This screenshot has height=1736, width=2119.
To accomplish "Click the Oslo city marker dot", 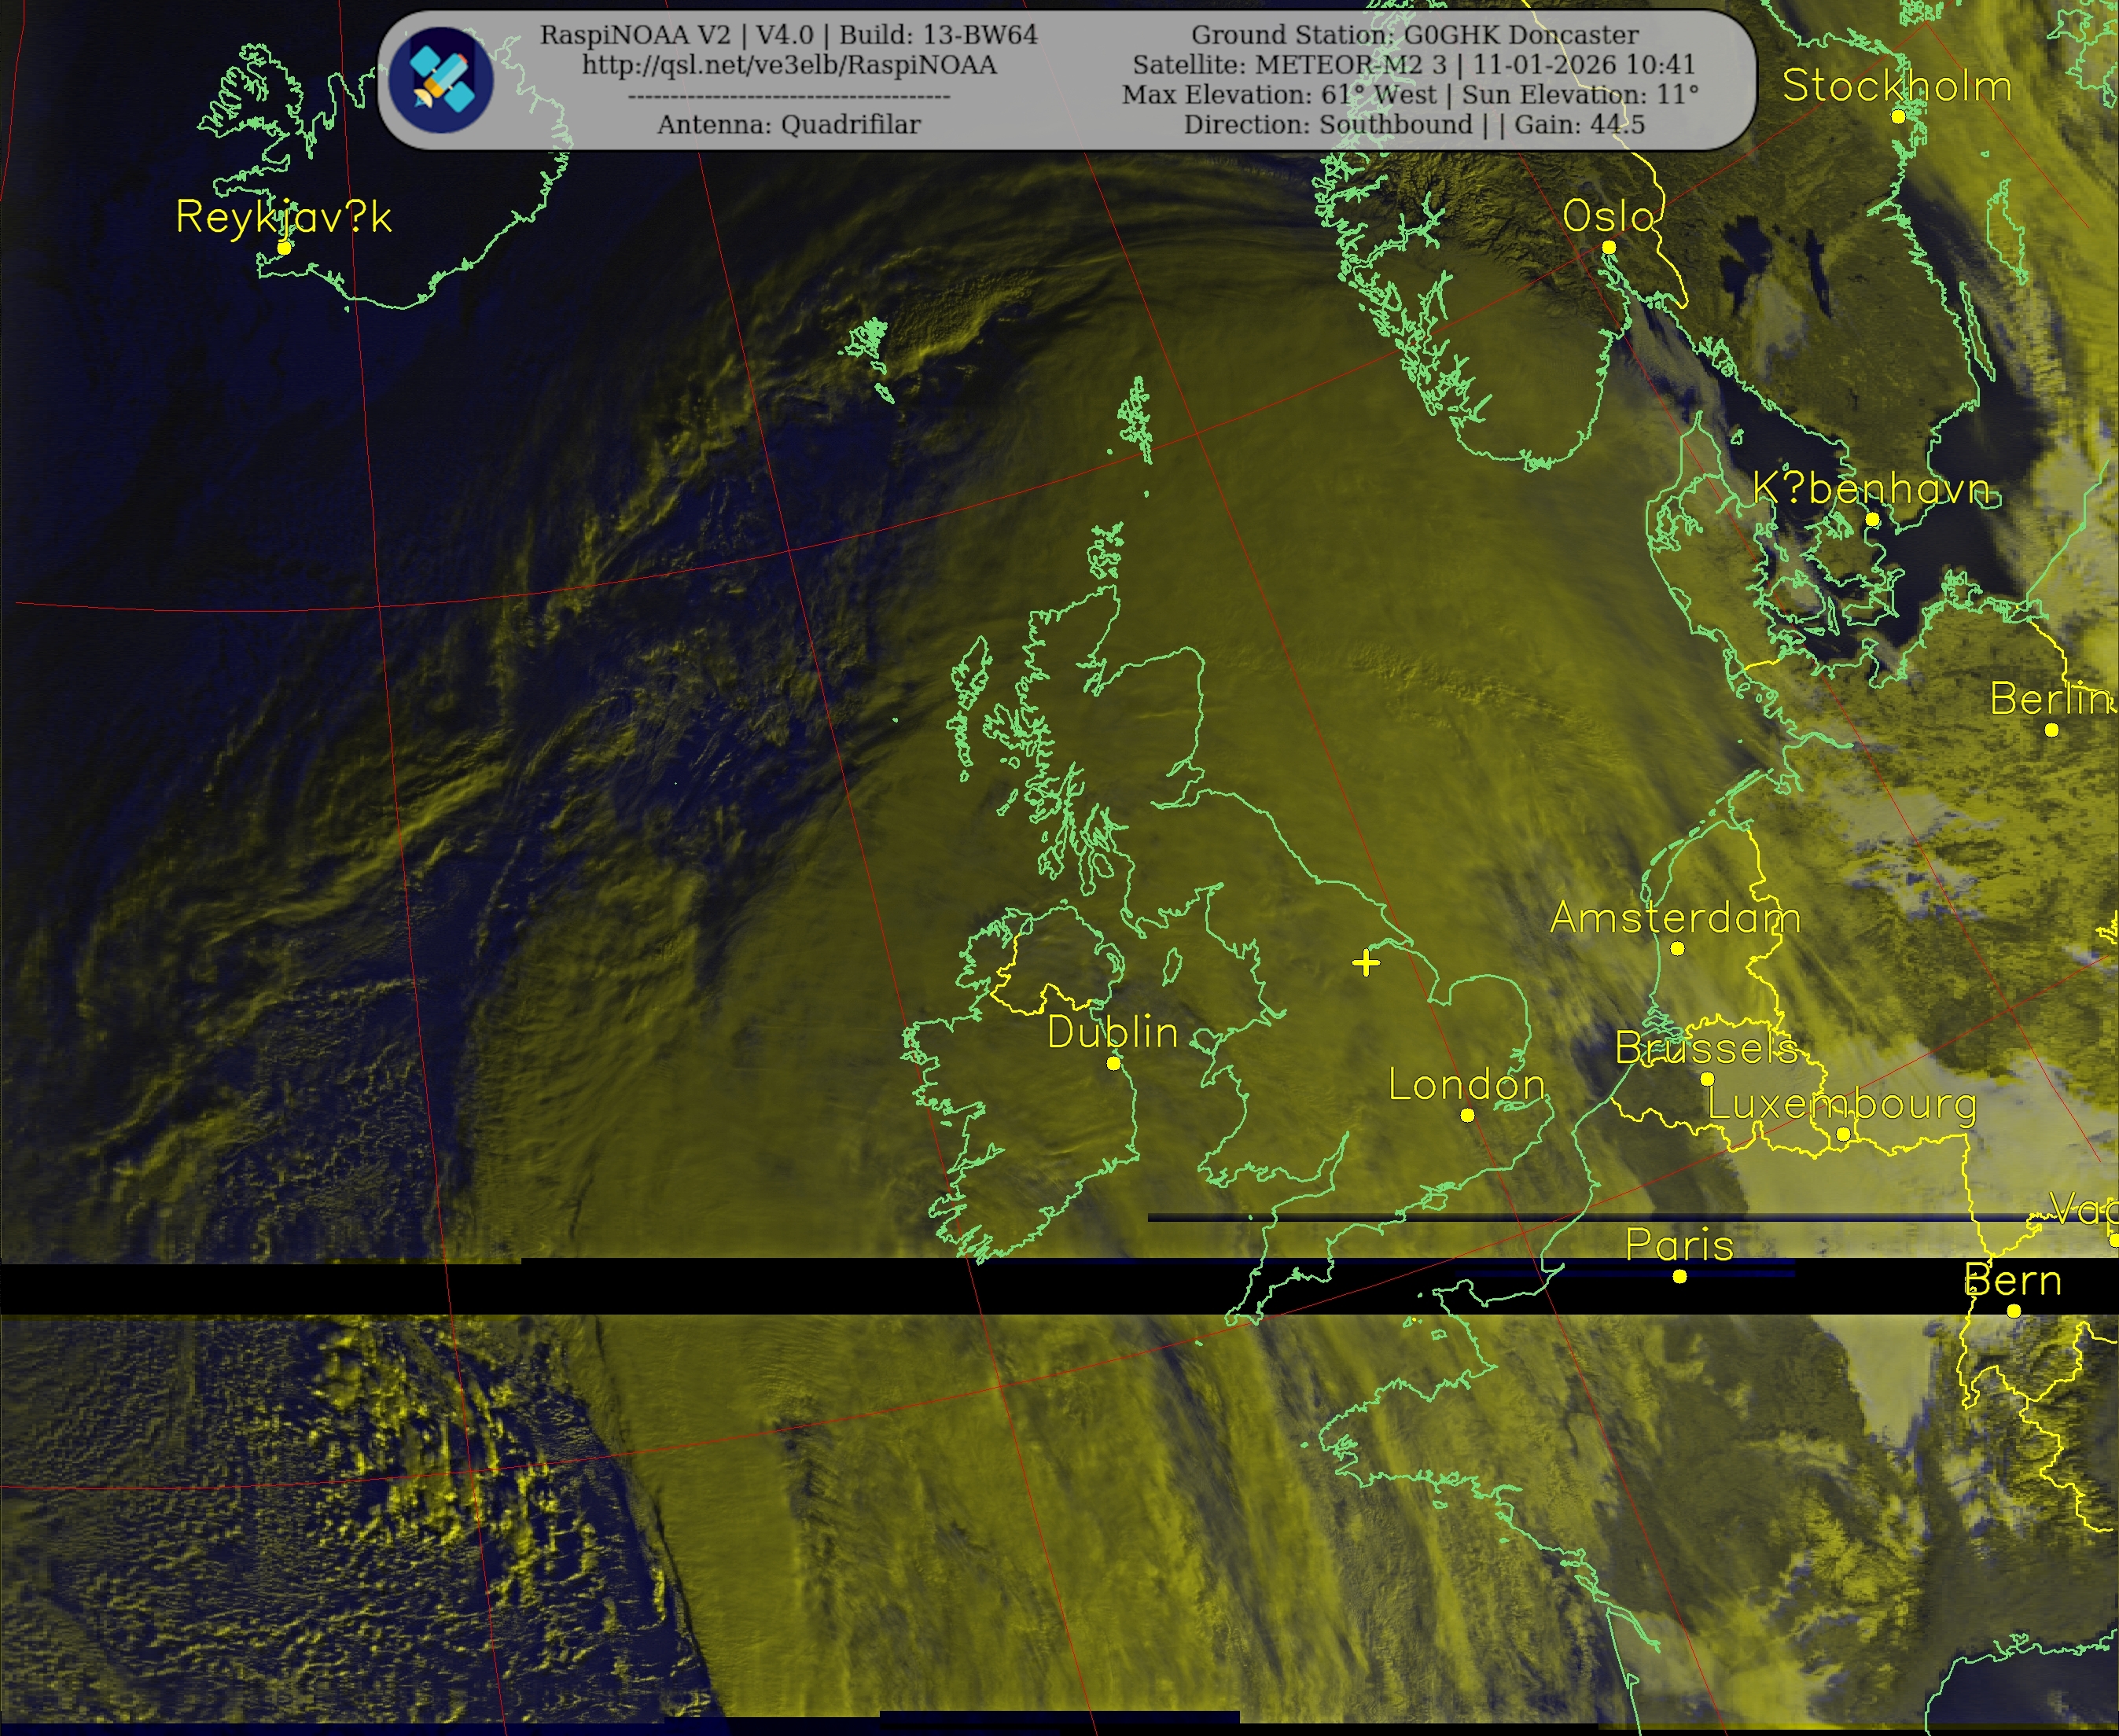I will 1608,247.
